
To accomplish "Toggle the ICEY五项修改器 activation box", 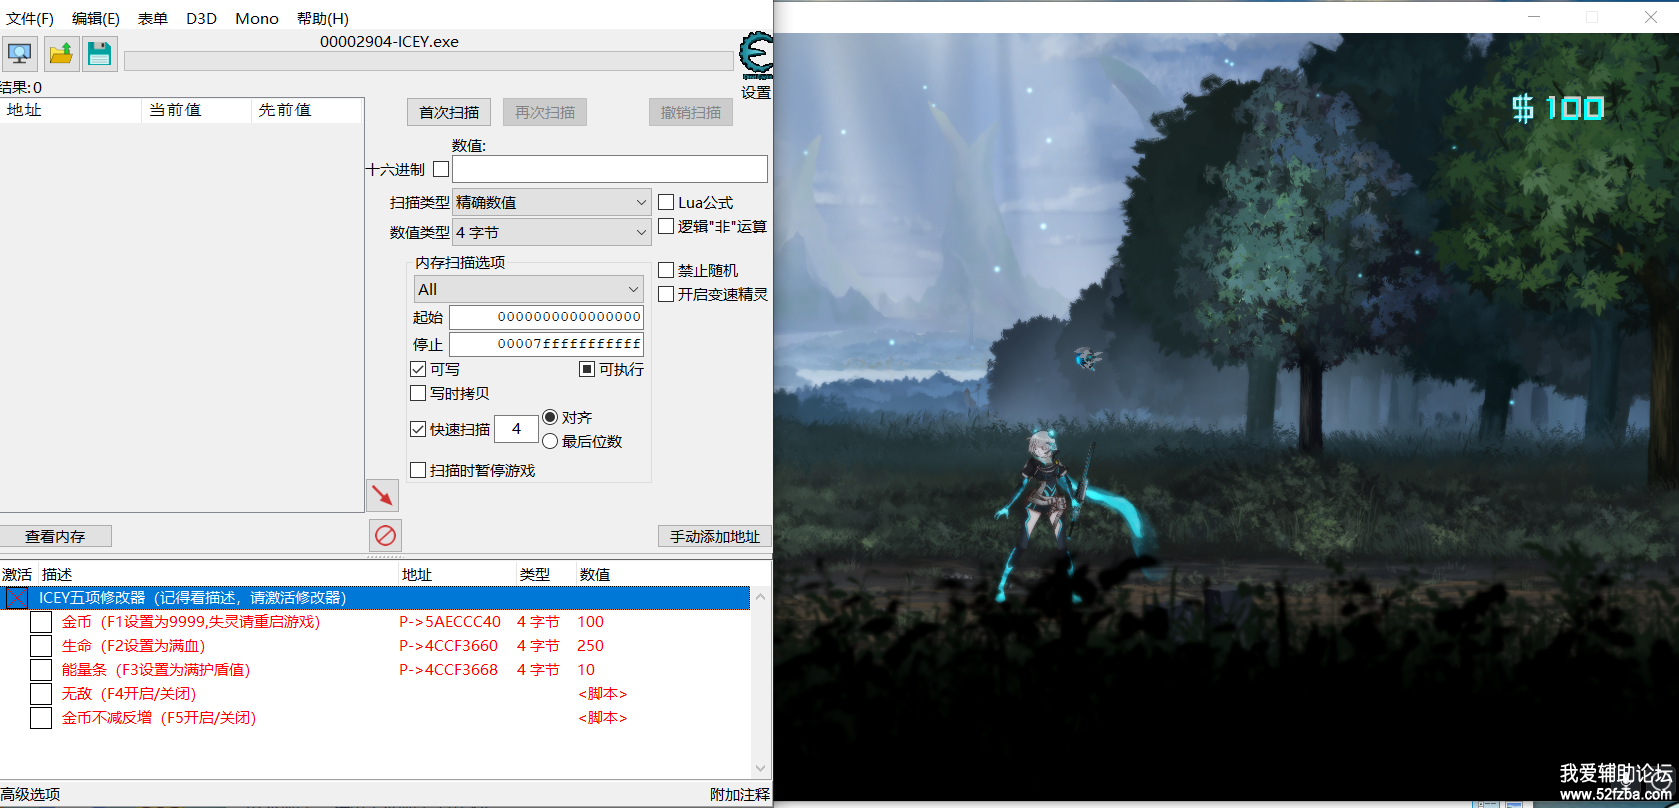I will tap(17, 598).
